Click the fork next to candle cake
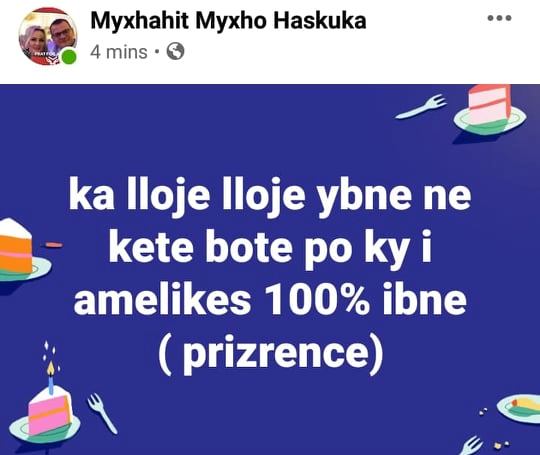This screenshot has width=540, height=455. click(102, 413)
